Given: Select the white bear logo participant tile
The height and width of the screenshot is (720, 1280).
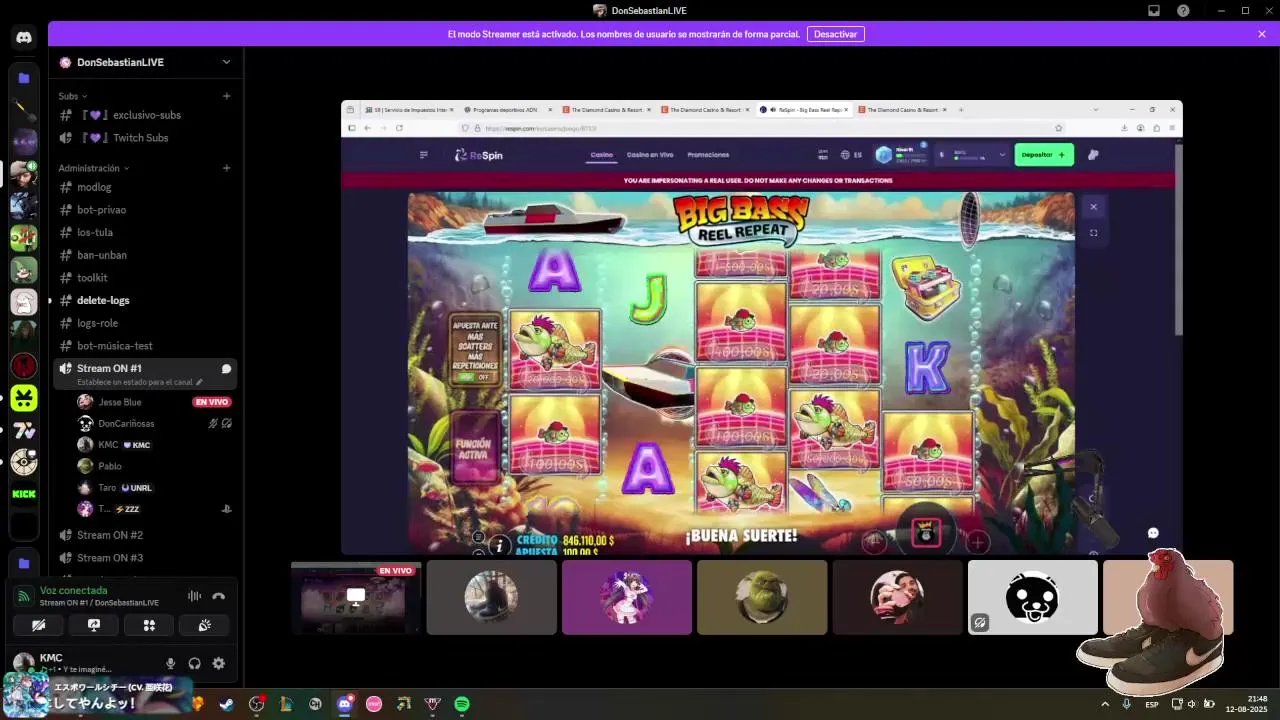Looking at the screenshot, I should (x=1033, y=597).
